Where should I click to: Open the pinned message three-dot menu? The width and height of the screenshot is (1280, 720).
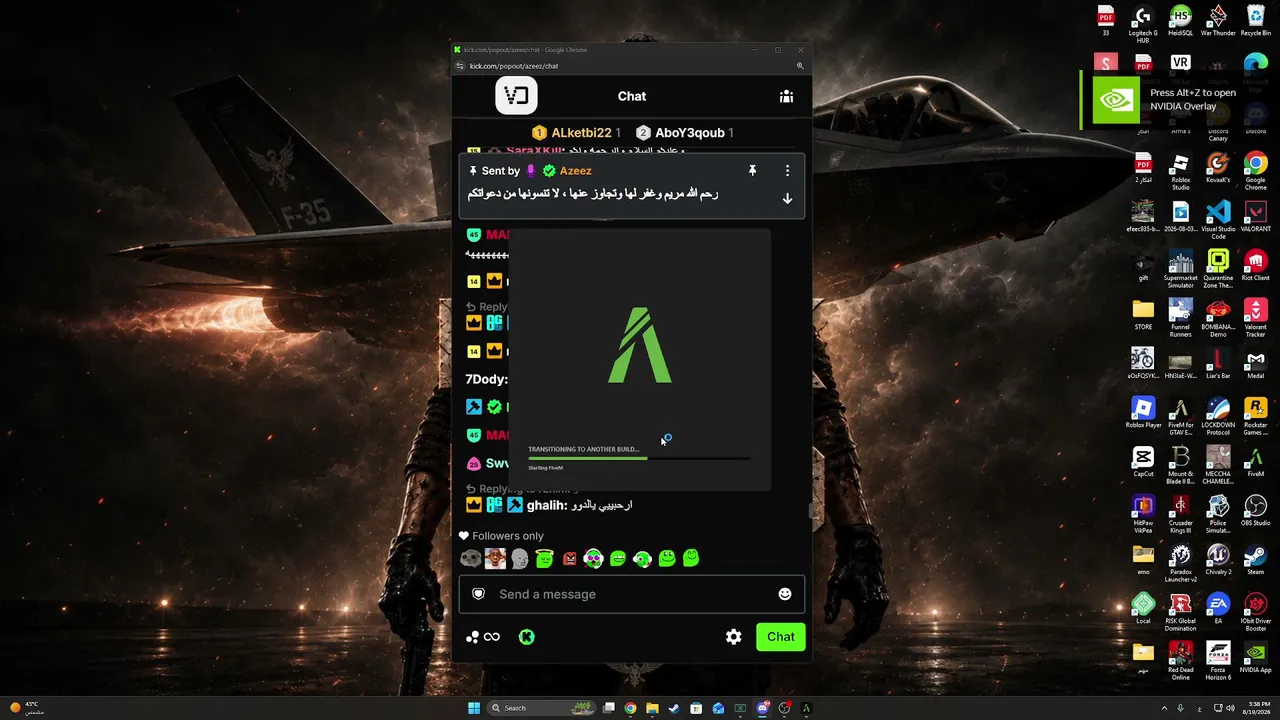pyautogui.click(x=787, y=171)
